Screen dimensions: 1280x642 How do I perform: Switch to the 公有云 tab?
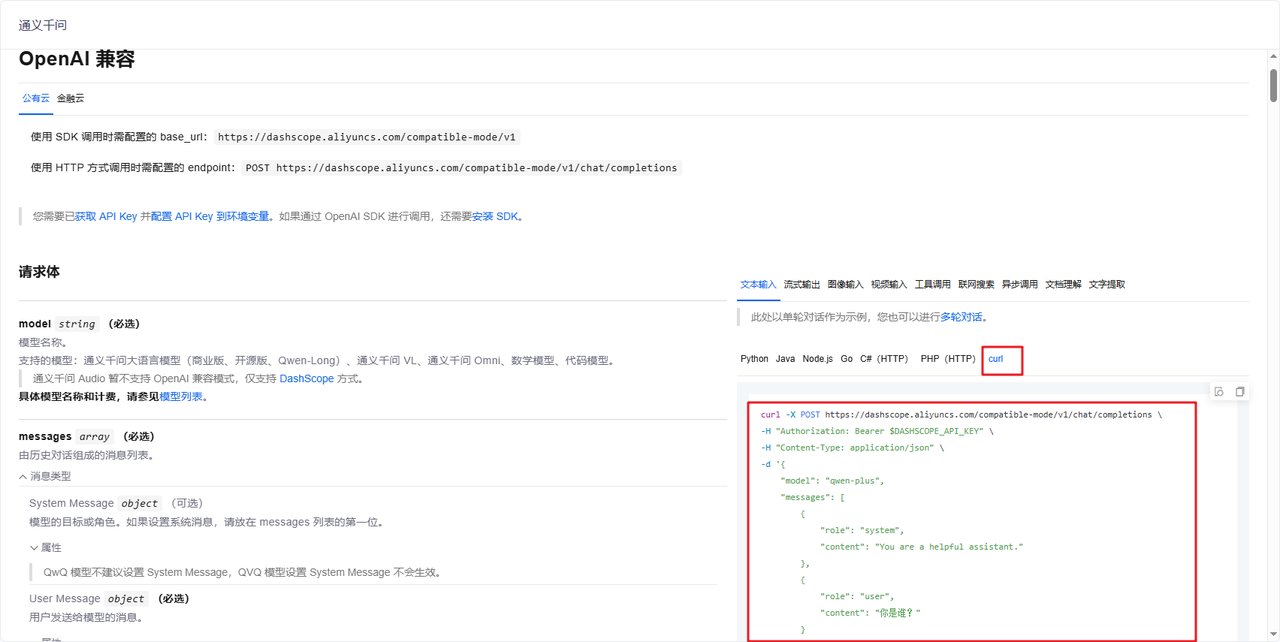[x=36, y=98]
